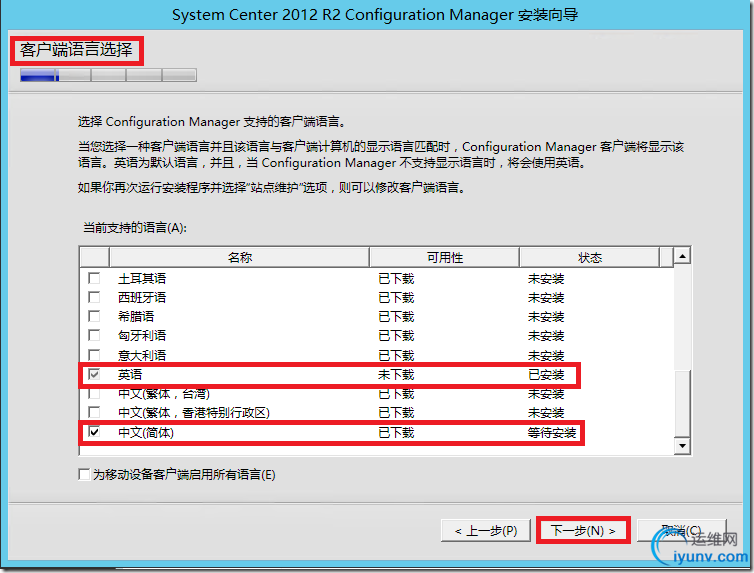Check the 匈牙利语 language checkbox
The height and width of the screenshot is (573, 754).
(x=94, y=335)
